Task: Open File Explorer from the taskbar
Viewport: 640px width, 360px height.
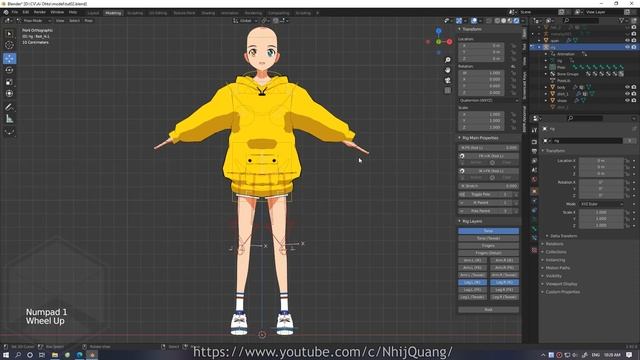Action: click(55, 355)
